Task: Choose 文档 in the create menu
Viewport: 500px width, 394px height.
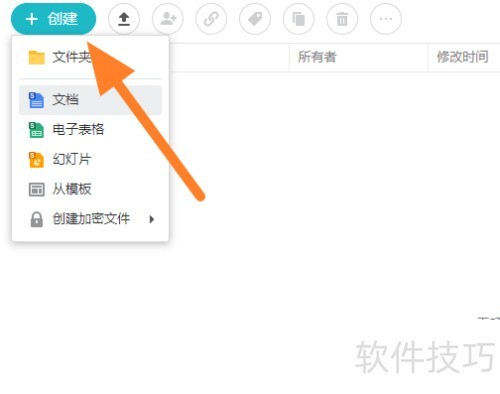Action: (x=90, y=100)
